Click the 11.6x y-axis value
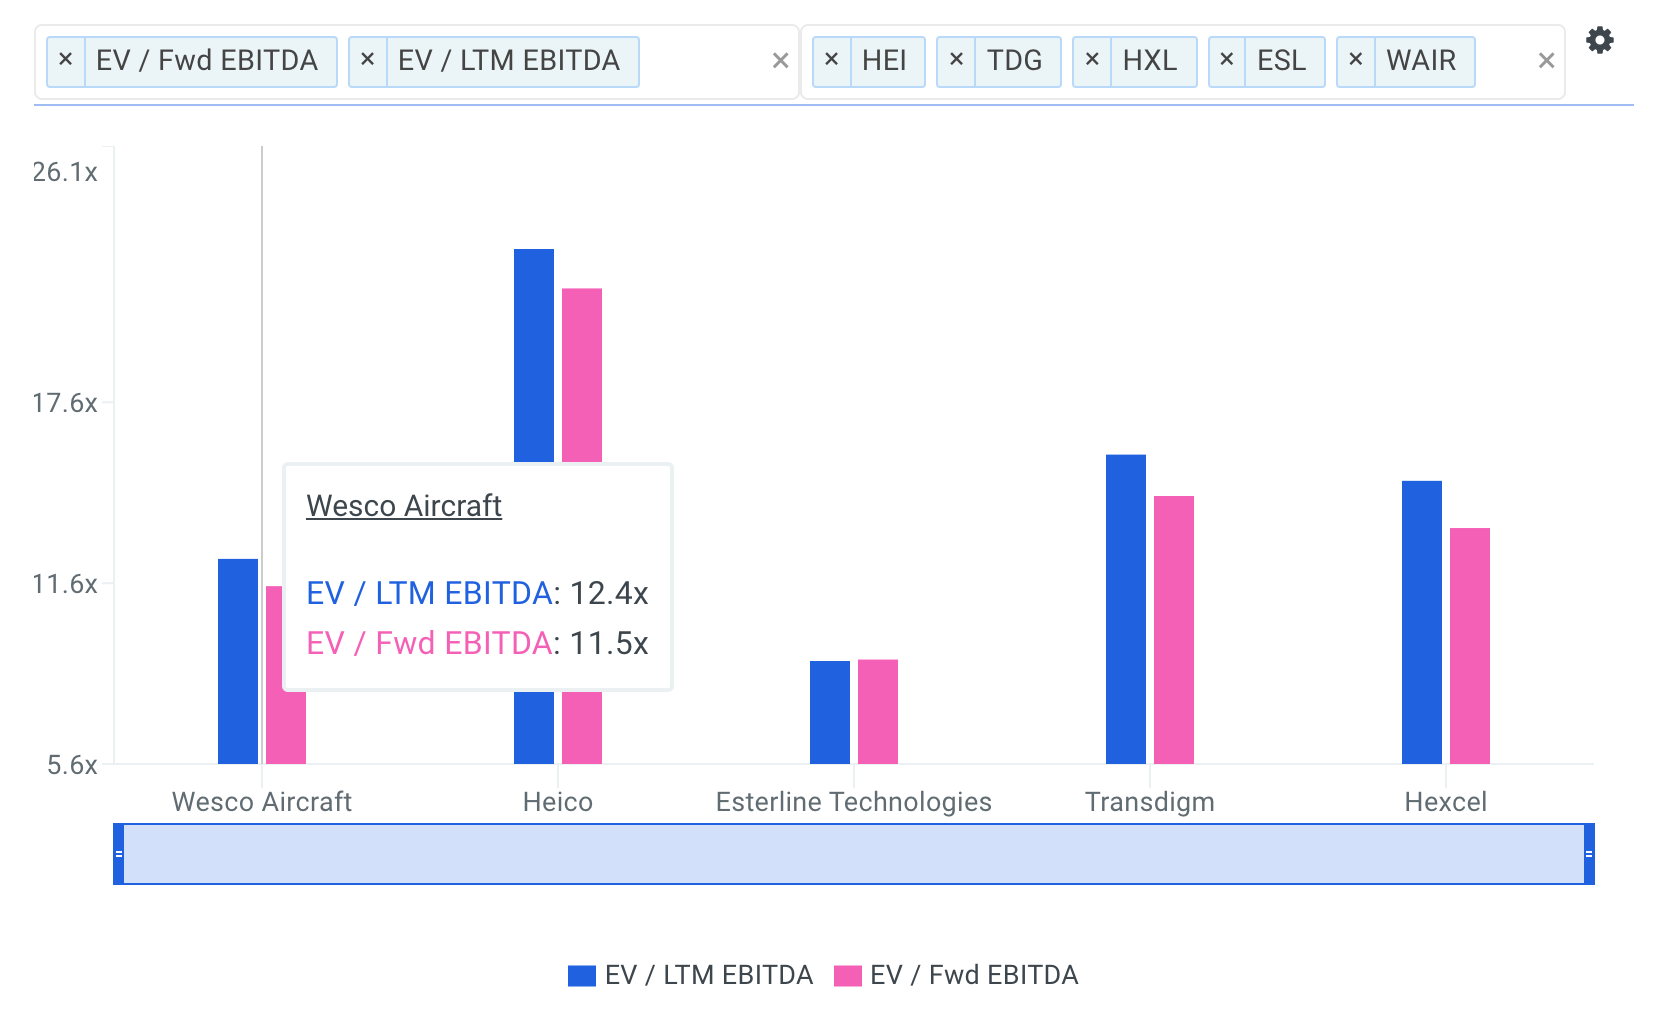 tap(65, 584)
